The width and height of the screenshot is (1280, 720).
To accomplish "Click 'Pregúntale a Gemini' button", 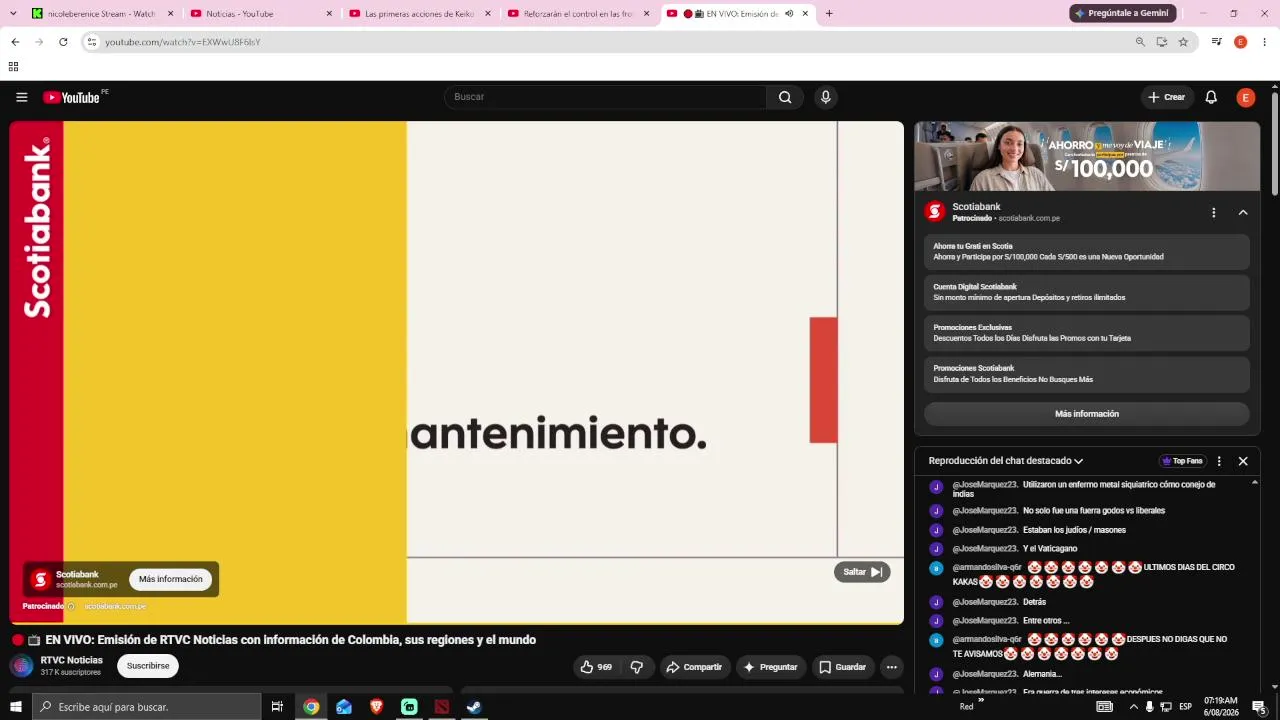I will [x=1122, y=14].
